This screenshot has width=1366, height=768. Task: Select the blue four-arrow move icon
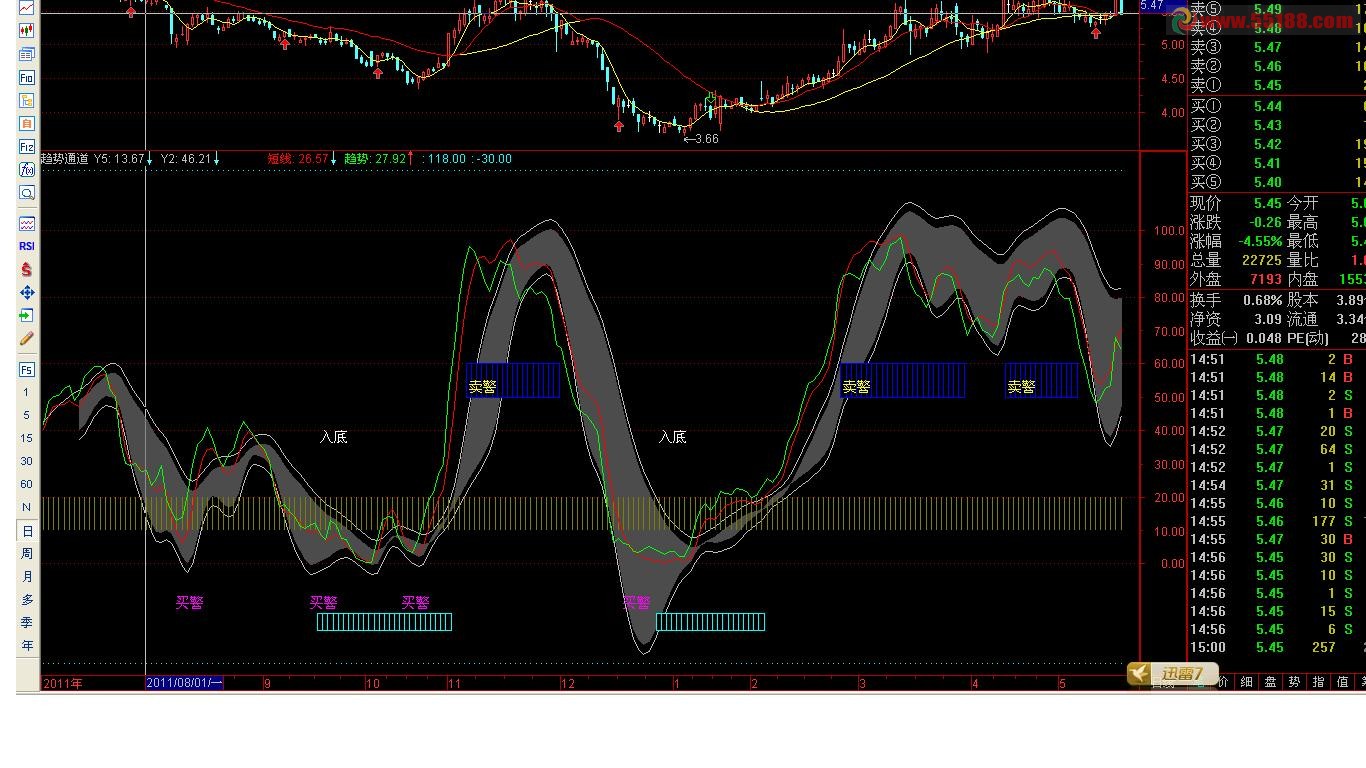pos(27,292)
